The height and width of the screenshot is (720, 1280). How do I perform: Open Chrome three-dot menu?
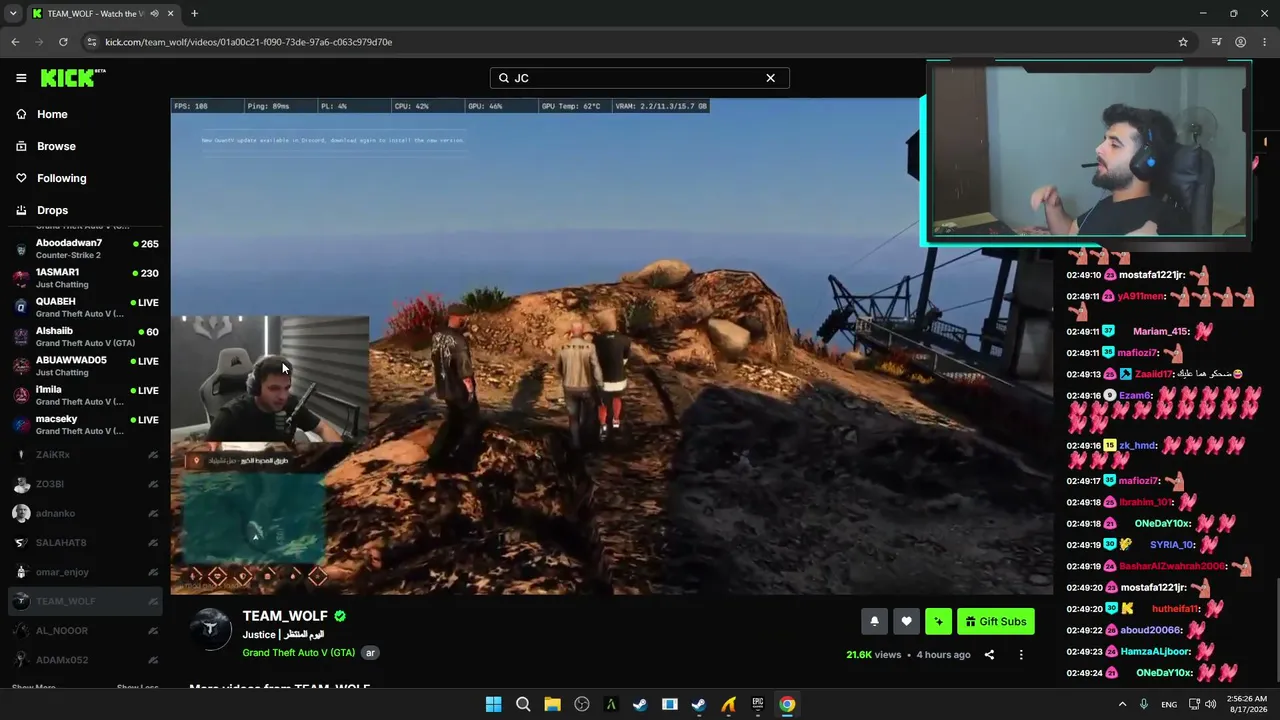[x=1265, y=42]
